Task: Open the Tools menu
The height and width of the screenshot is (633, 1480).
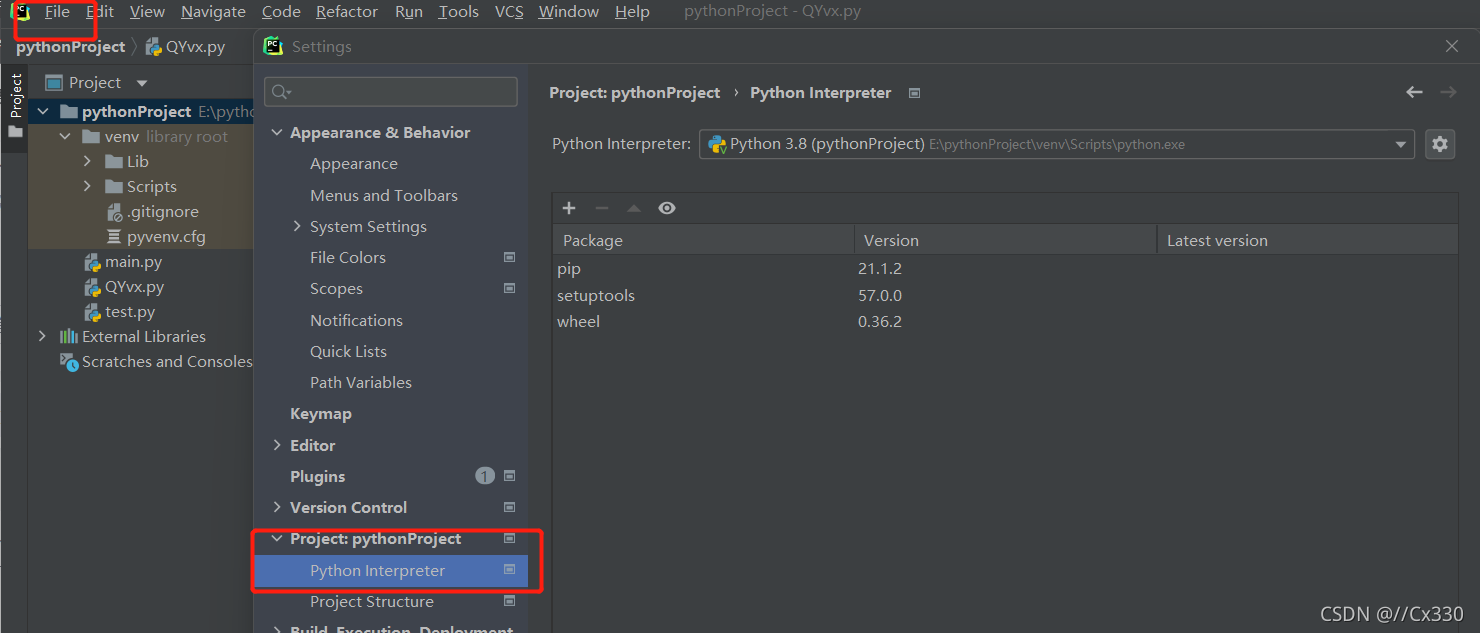Action: (x=458, y=12)
